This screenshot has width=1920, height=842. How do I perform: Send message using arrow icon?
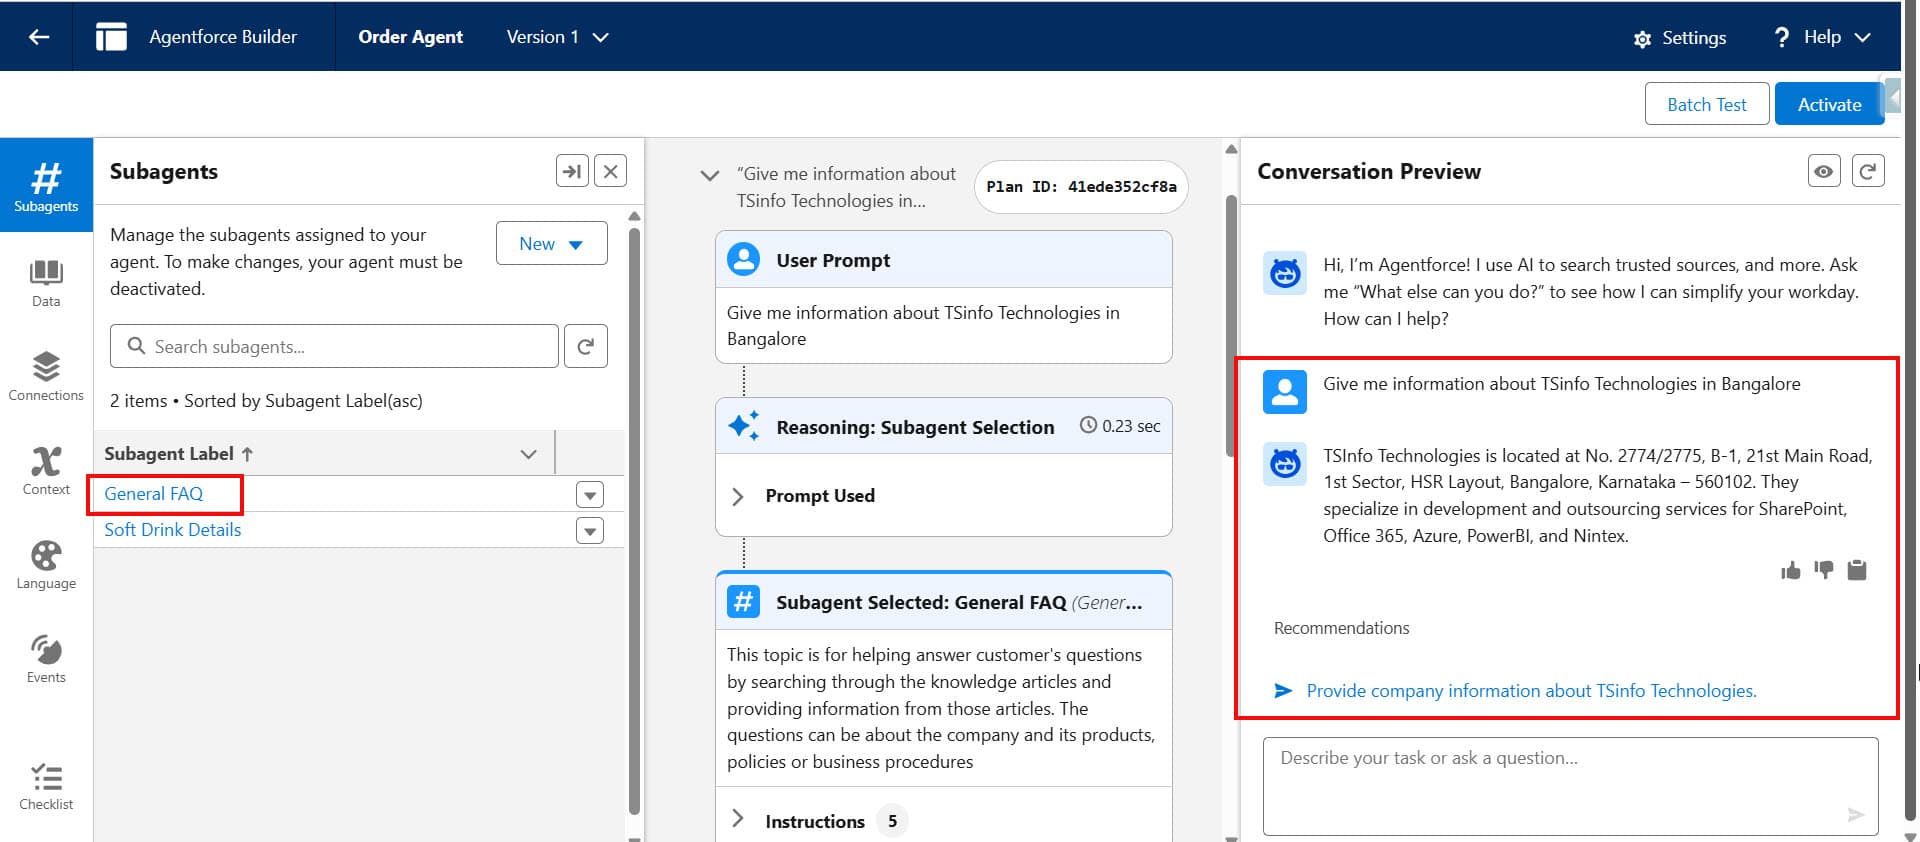(x=1855, y=814)
